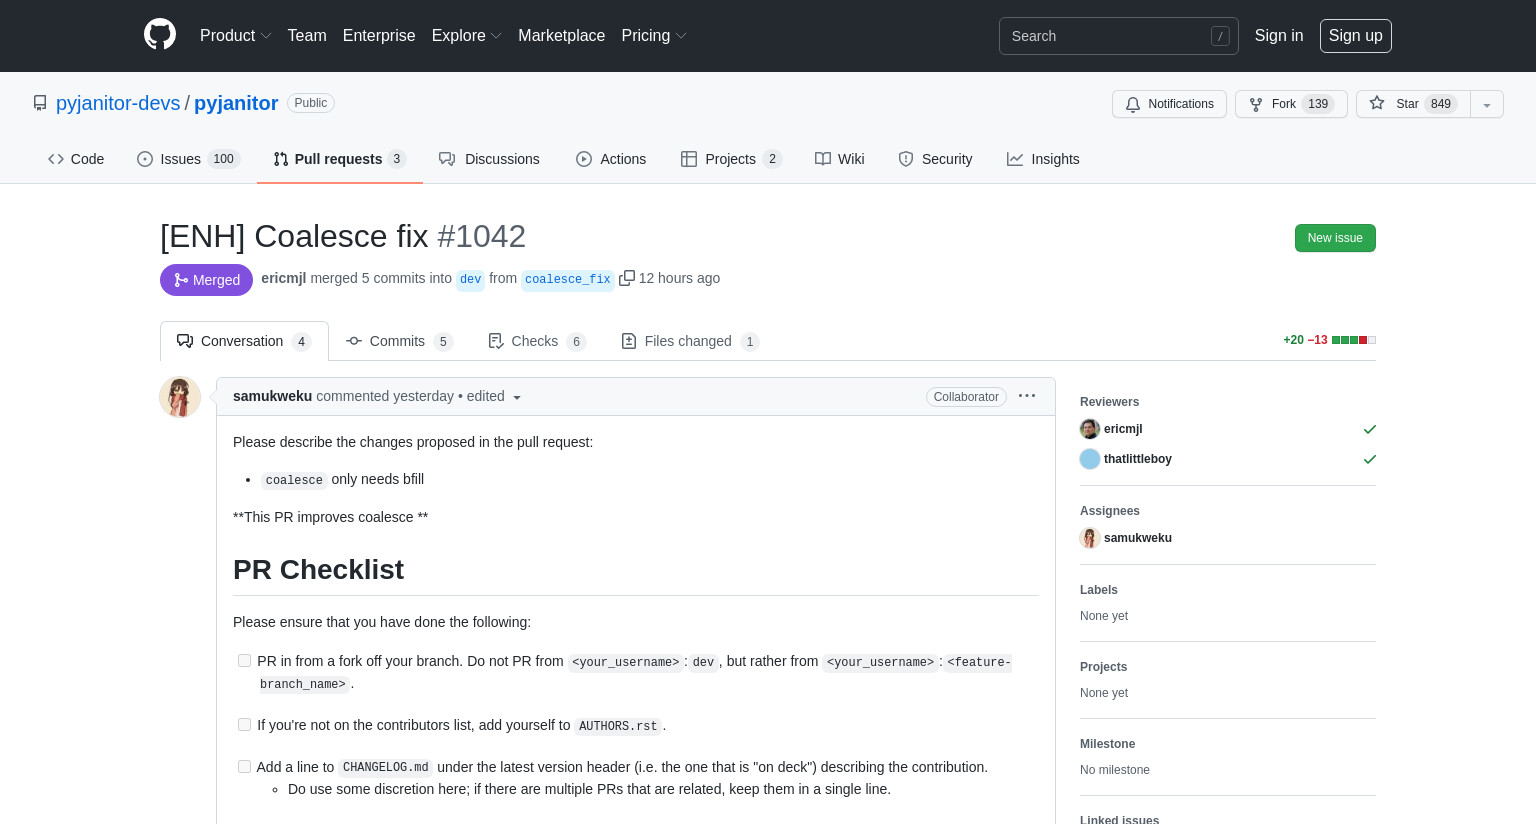Click the repository book icon beside pyjanitor-devs
The image size is (1536, 824).
pos(40,103)
